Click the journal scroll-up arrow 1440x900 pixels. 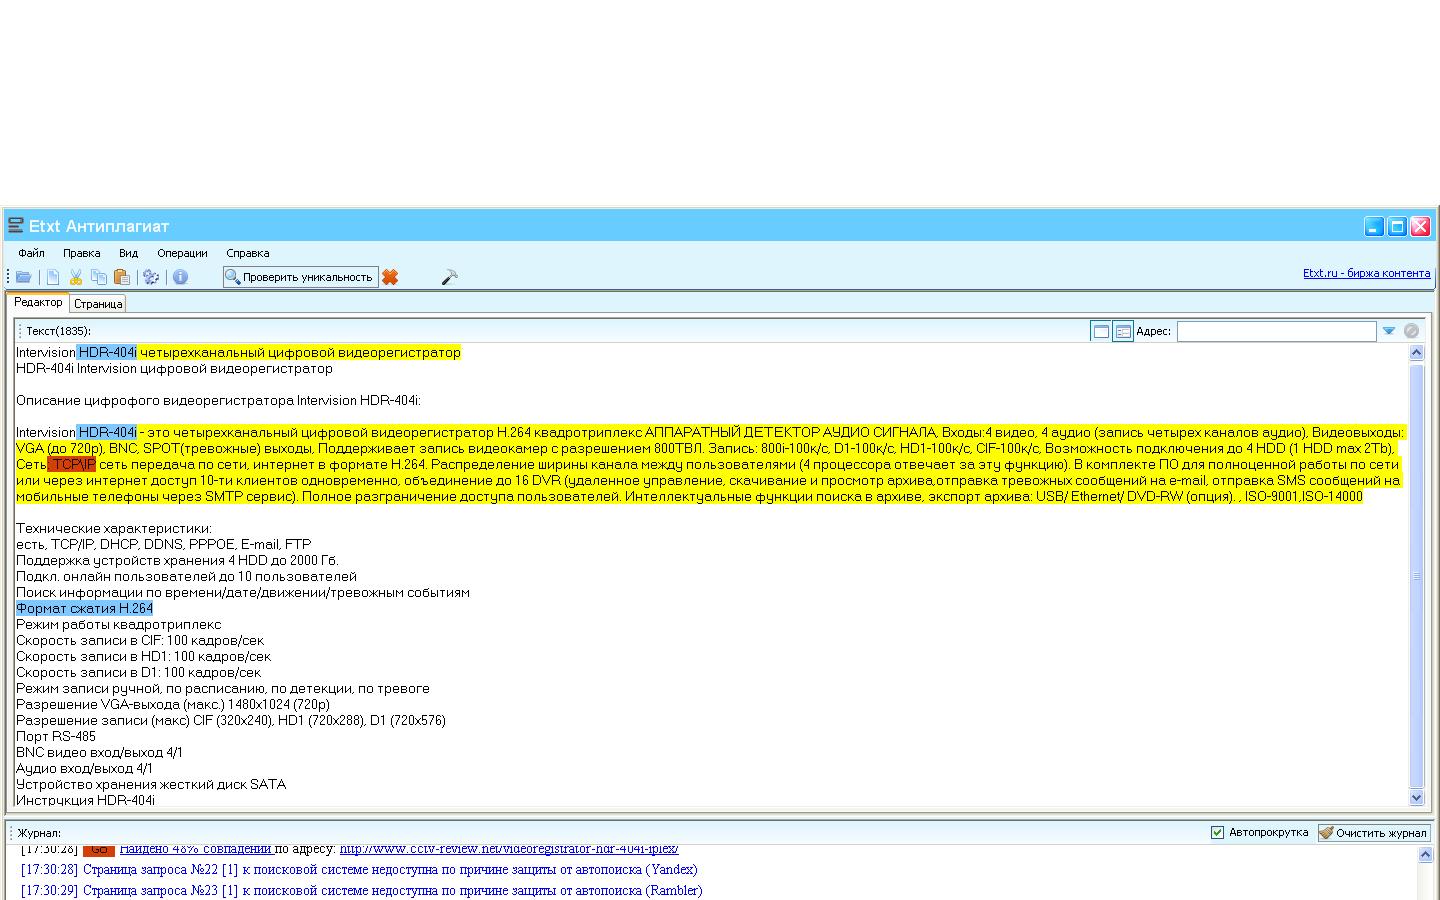tap(1426, 855)
